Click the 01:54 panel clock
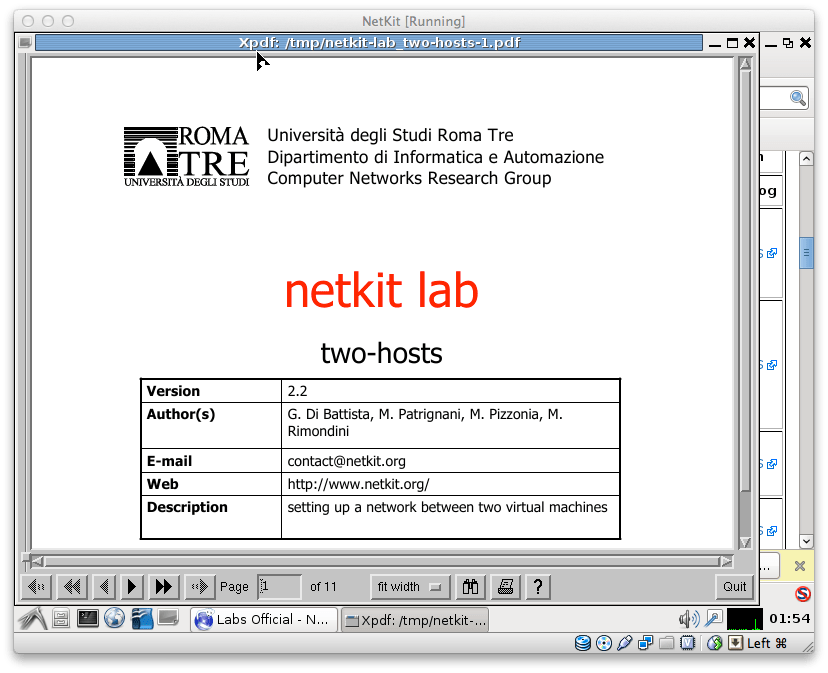Screen dimensions: 828x673 coord(789,619)
